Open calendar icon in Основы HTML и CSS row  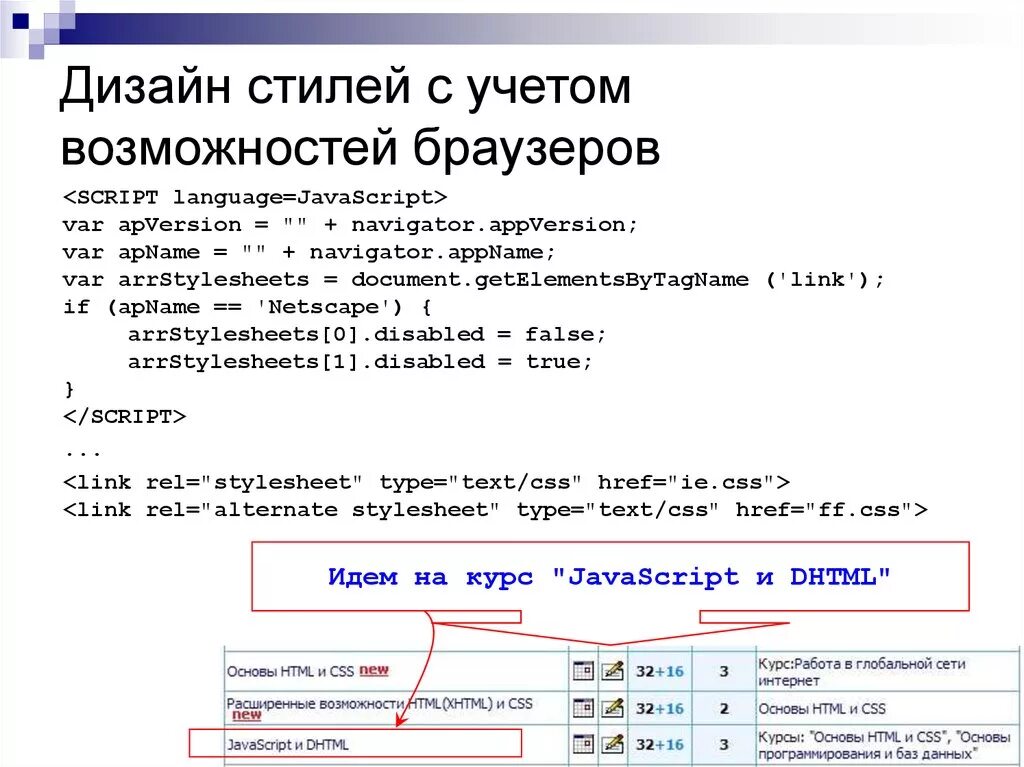click(x=583, y=671)
